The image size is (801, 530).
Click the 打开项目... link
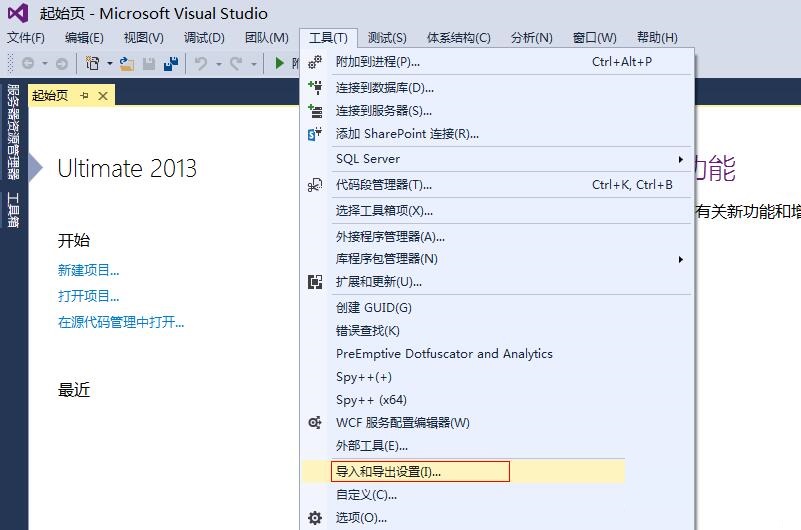pyautogui.click(x=88, y=296)
